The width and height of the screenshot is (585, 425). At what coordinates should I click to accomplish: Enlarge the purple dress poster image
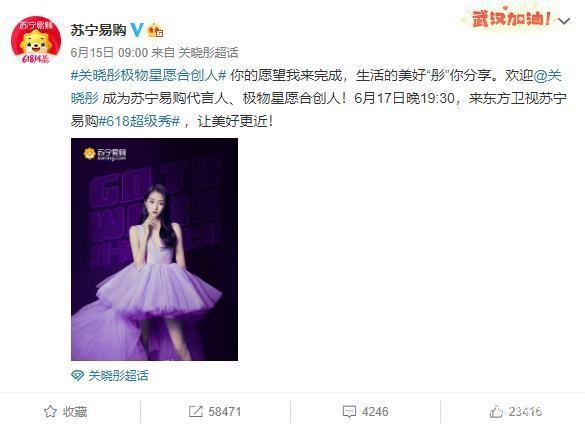coord(154,249)
